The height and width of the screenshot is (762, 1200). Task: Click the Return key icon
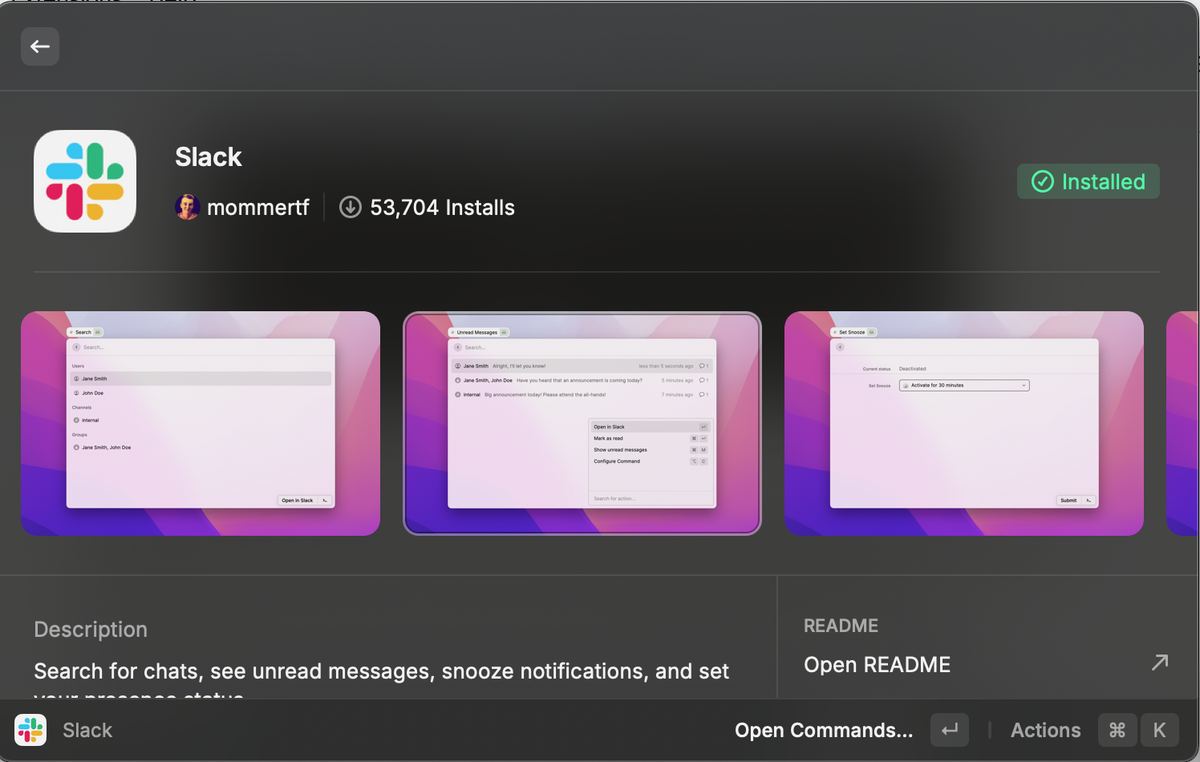tap(949, 730)
